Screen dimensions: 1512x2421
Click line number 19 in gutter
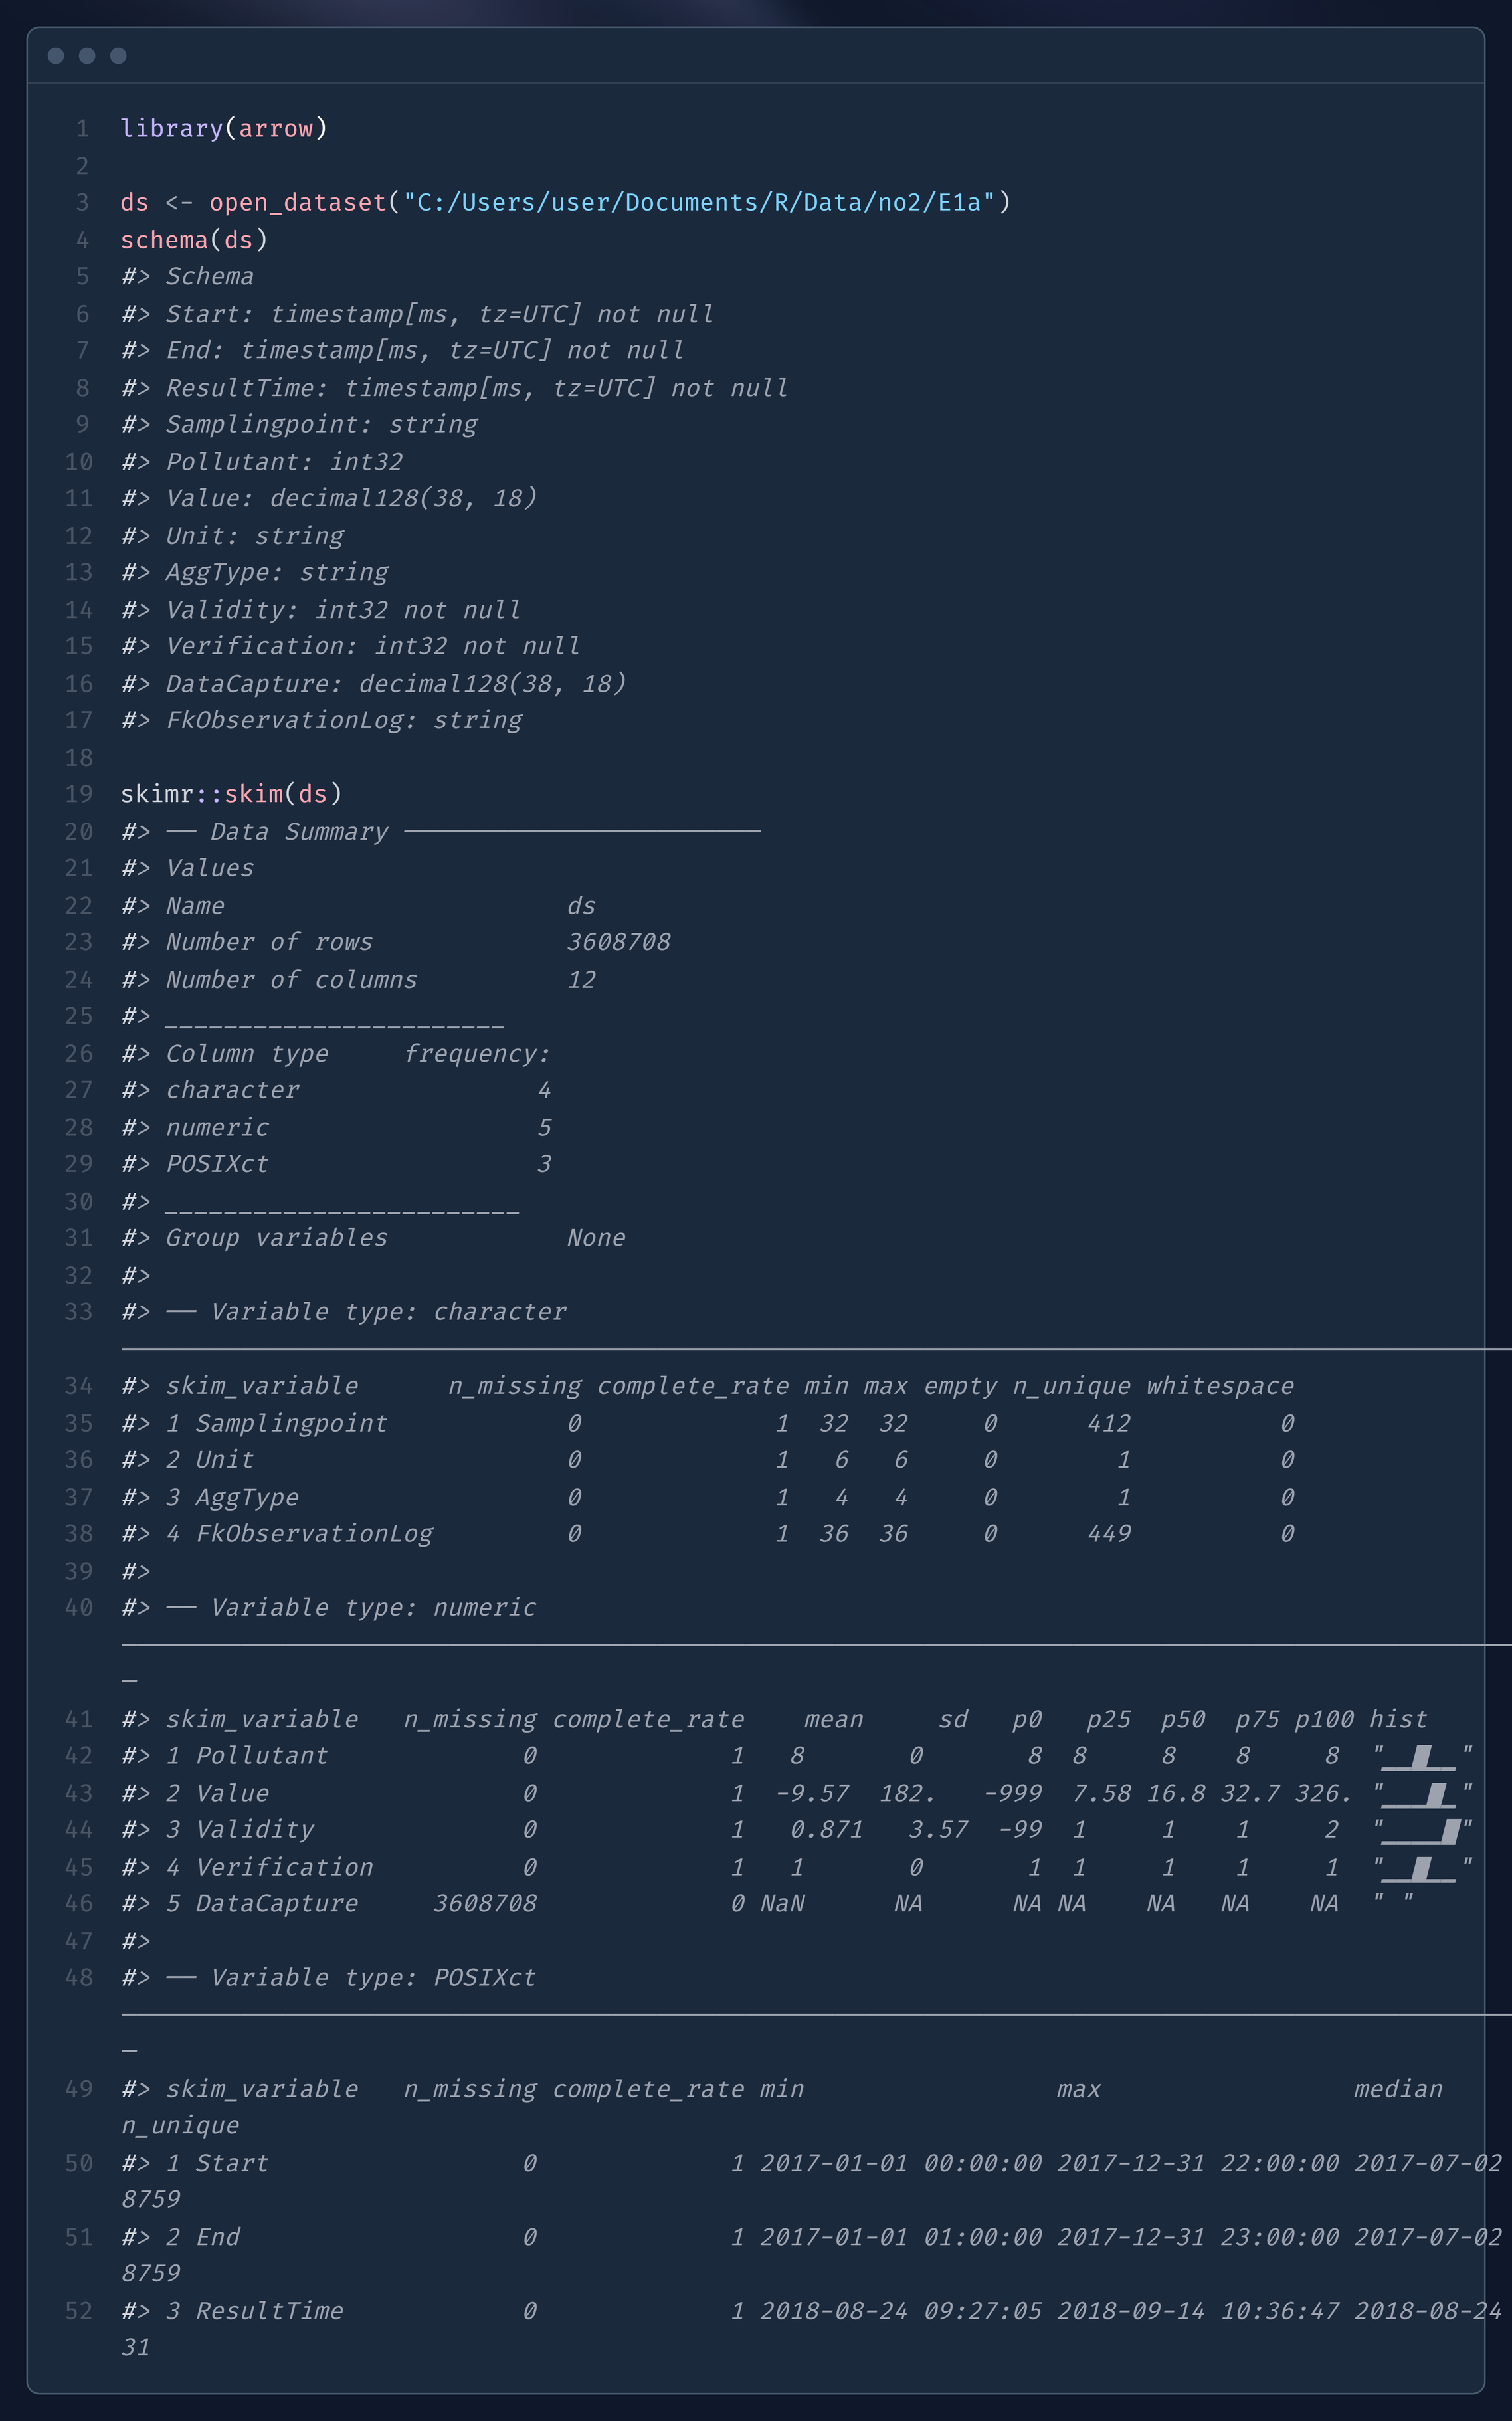[79, 794]
